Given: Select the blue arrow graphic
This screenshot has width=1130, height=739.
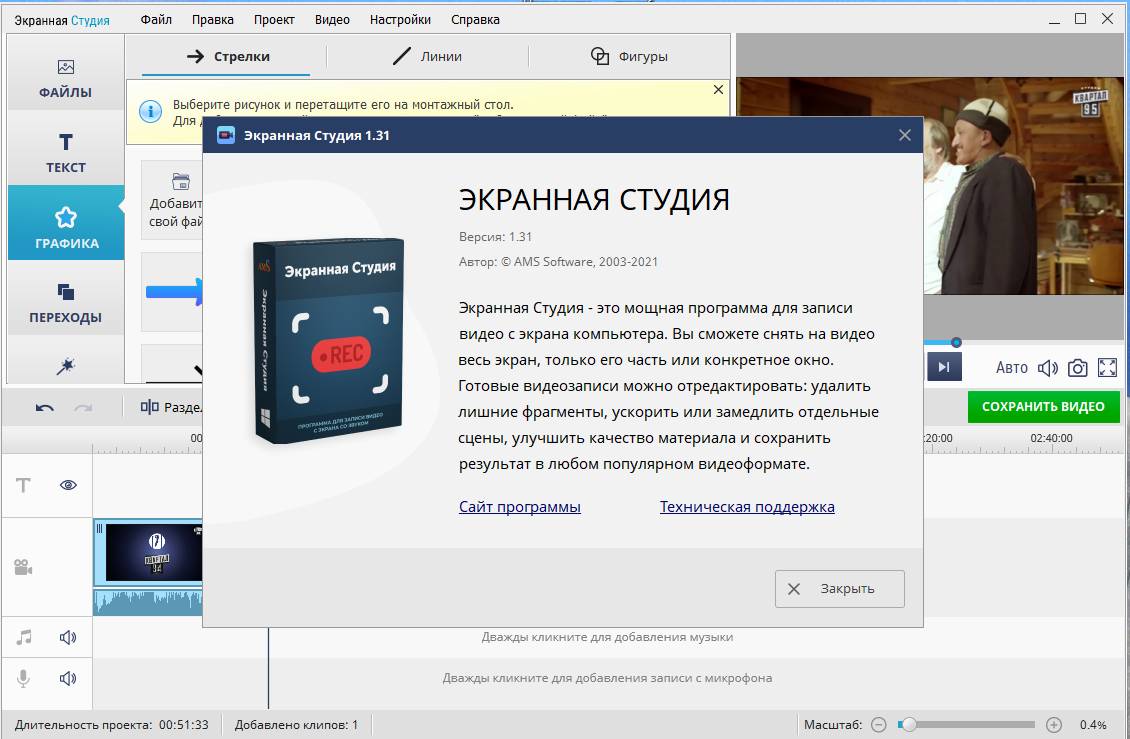Looking at the screenshot, I should [174, 291].
